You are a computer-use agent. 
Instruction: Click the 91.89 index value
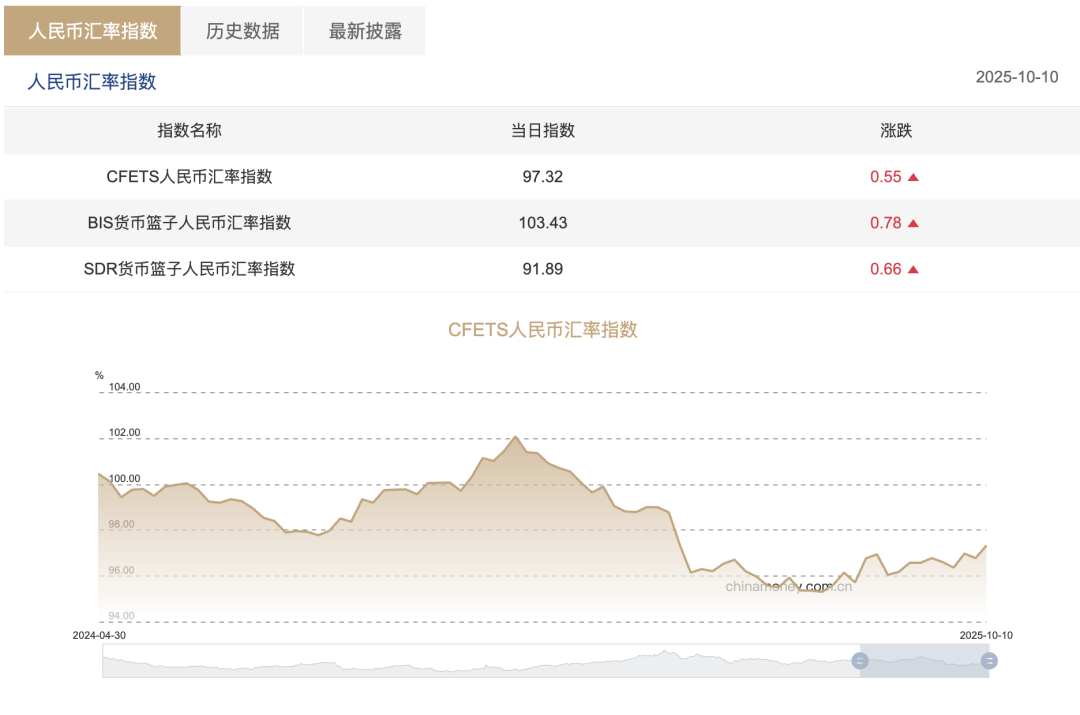(x=543, y=269)
